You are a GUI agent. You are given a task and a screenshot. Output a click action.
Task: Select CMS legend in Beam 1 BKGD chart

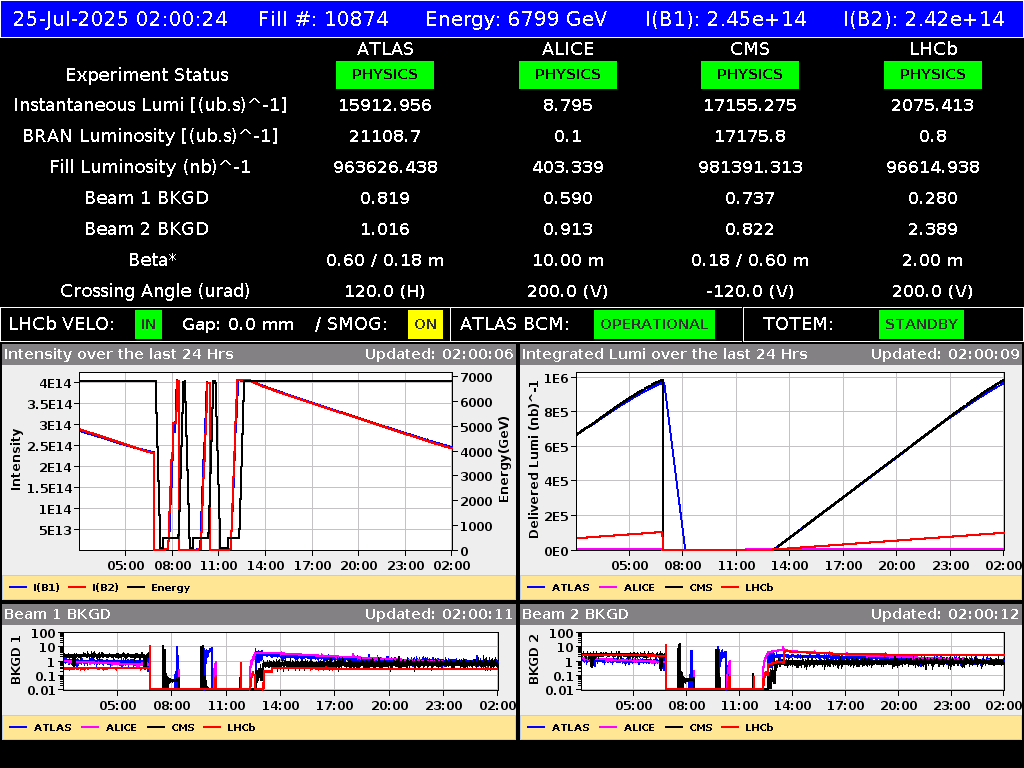[x=171, y=727]
